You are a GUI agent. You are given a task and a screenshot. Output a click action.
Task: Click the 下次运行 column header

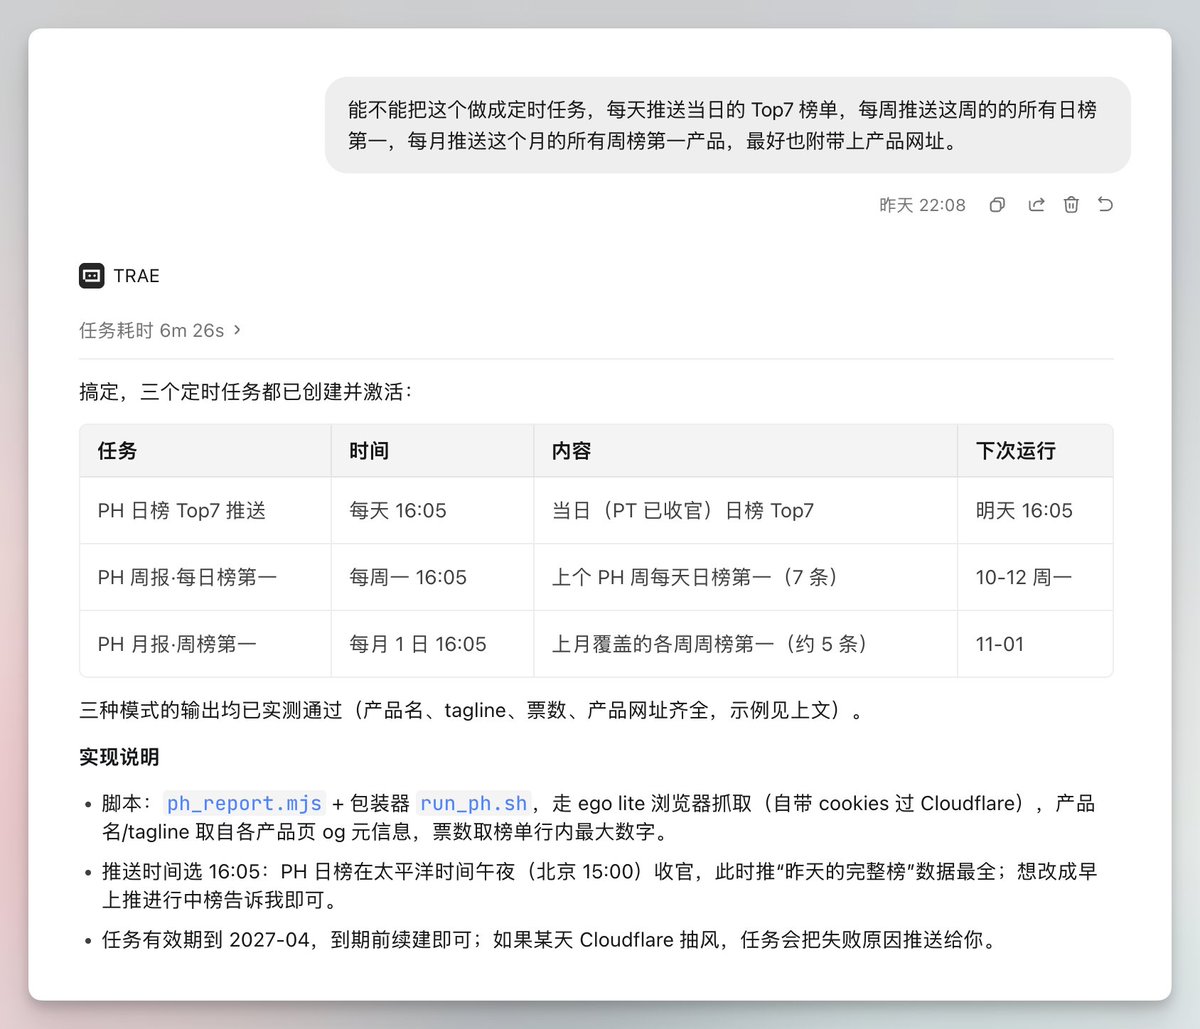point(1035,451)
